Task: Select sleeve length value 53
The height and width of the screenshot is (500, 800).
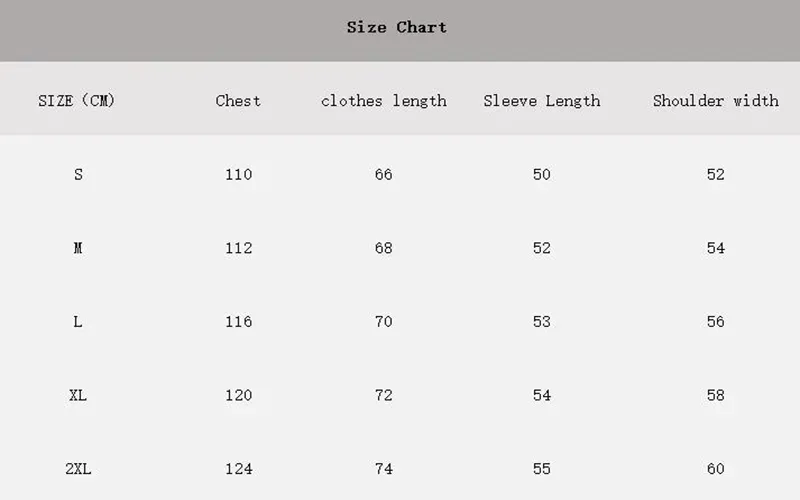Action: click(542, 321)
